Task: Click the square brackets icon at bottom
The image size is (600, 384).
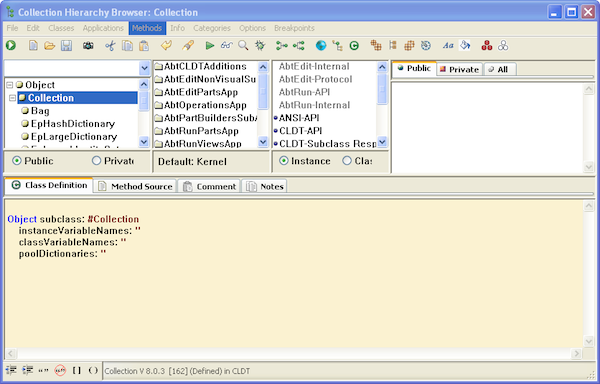Action: [77, 370]
